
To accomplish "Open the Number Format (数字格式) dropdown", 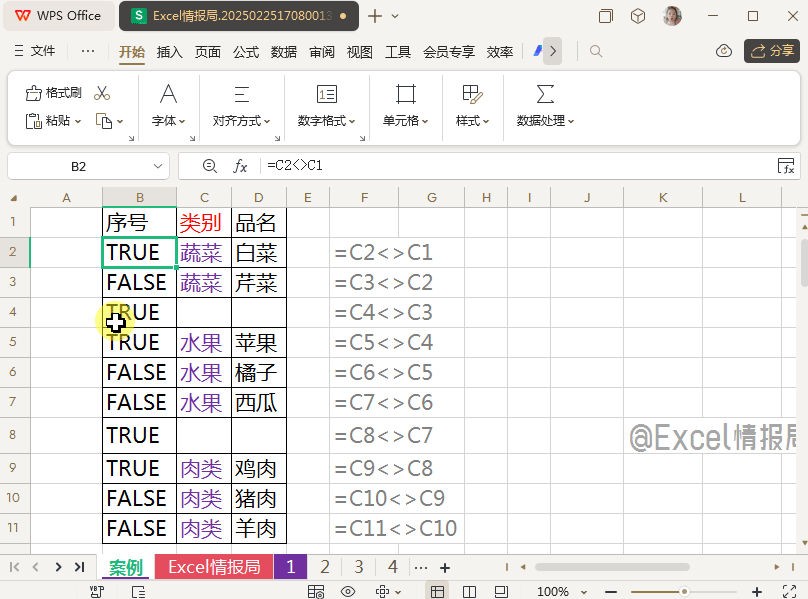I will click(x=327, y=121).
